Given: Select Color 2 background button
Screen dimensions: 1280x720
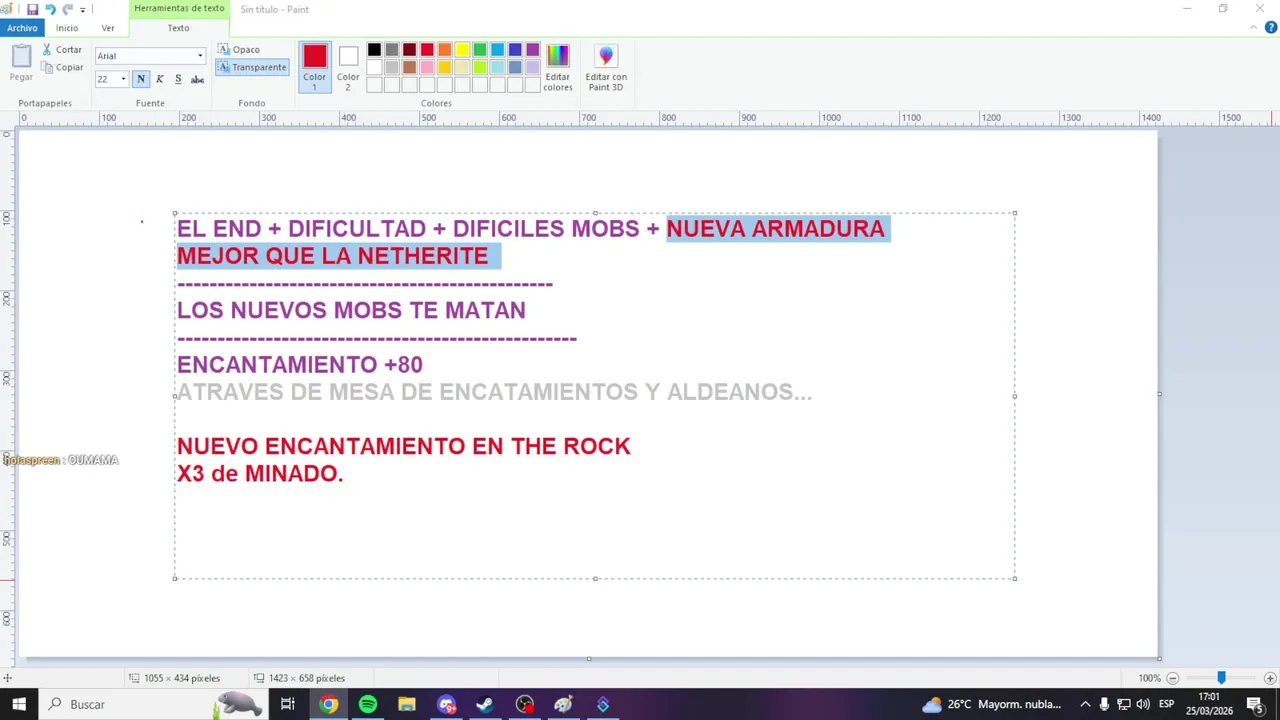Looking at the screenshot, I should [348, 67].
